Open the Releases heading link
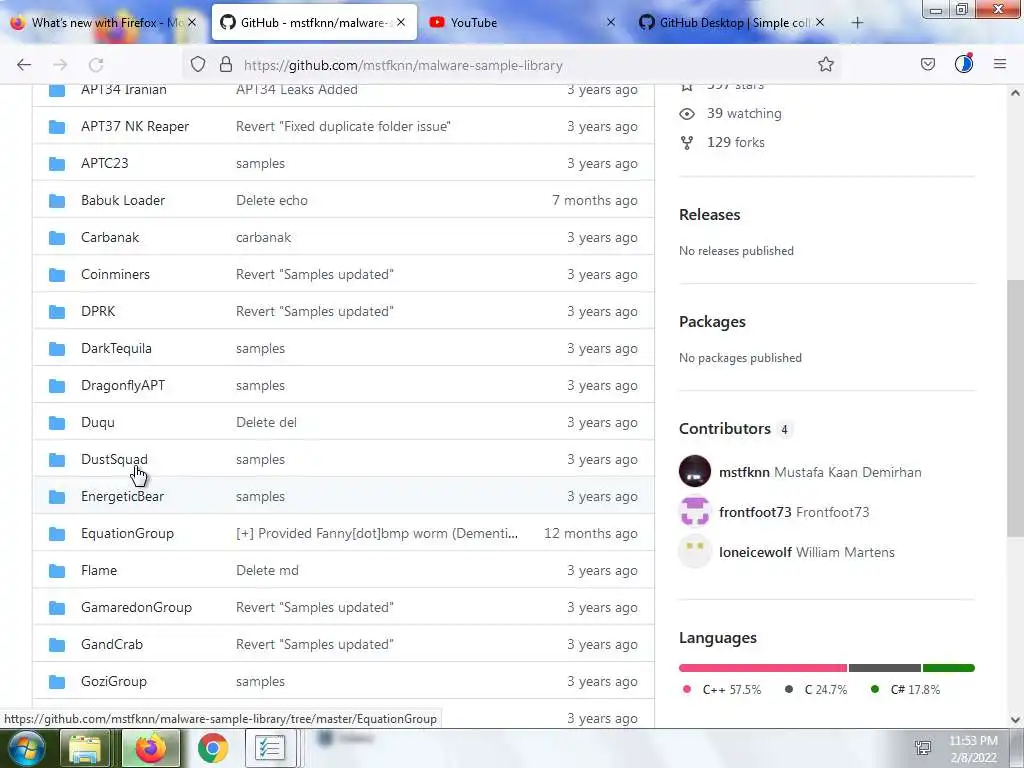The width and height of the screenshot is (1024, 768). [x=709, y=214]
